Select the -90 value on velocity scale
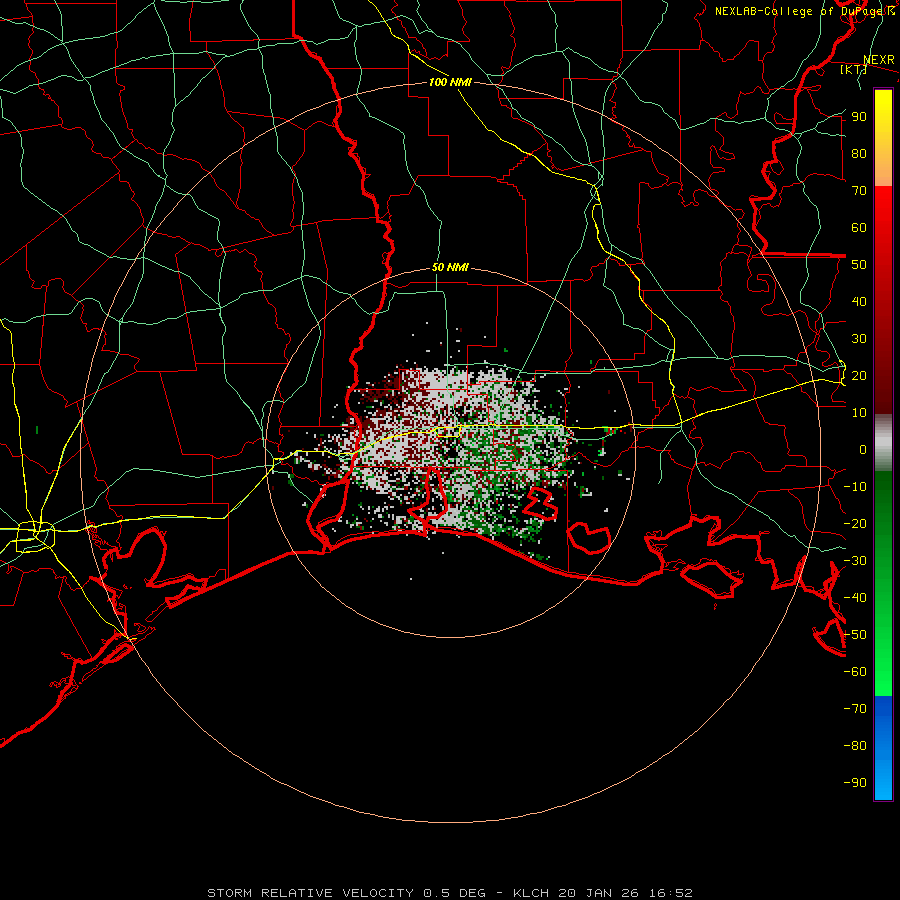Viewport: 900px width, 900px height. (x=855, y=783)
